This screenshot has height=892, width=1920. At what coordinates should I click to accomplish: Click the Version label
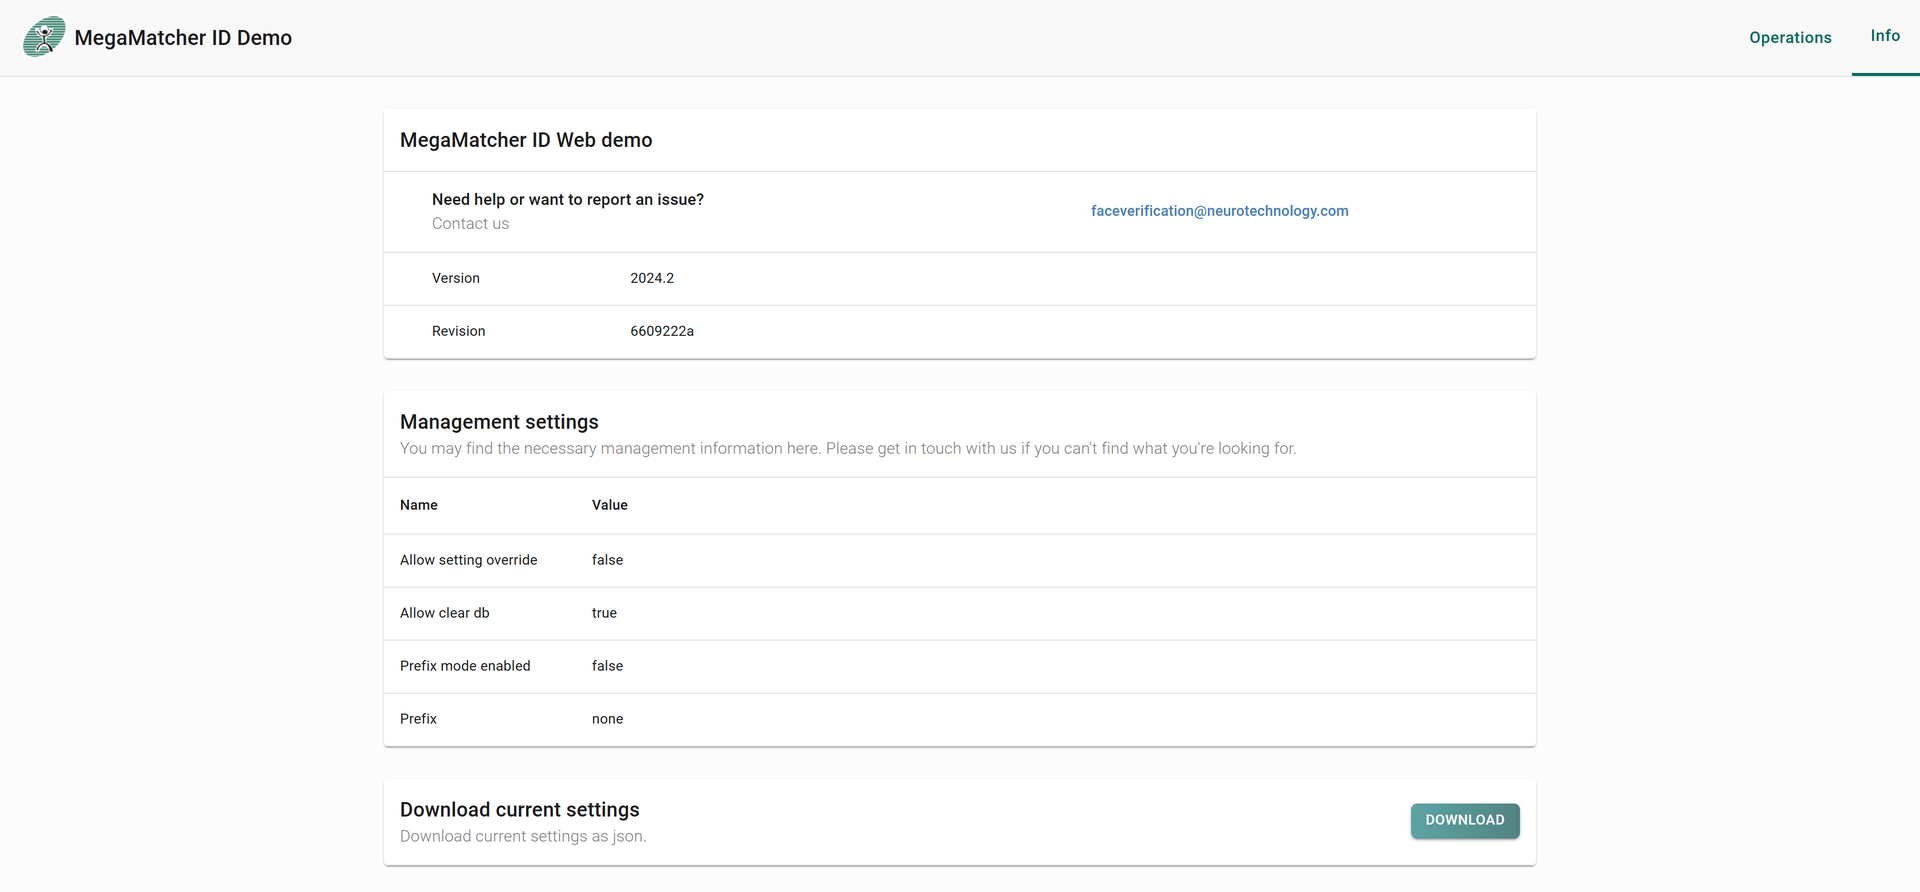(x=456, y=278)
